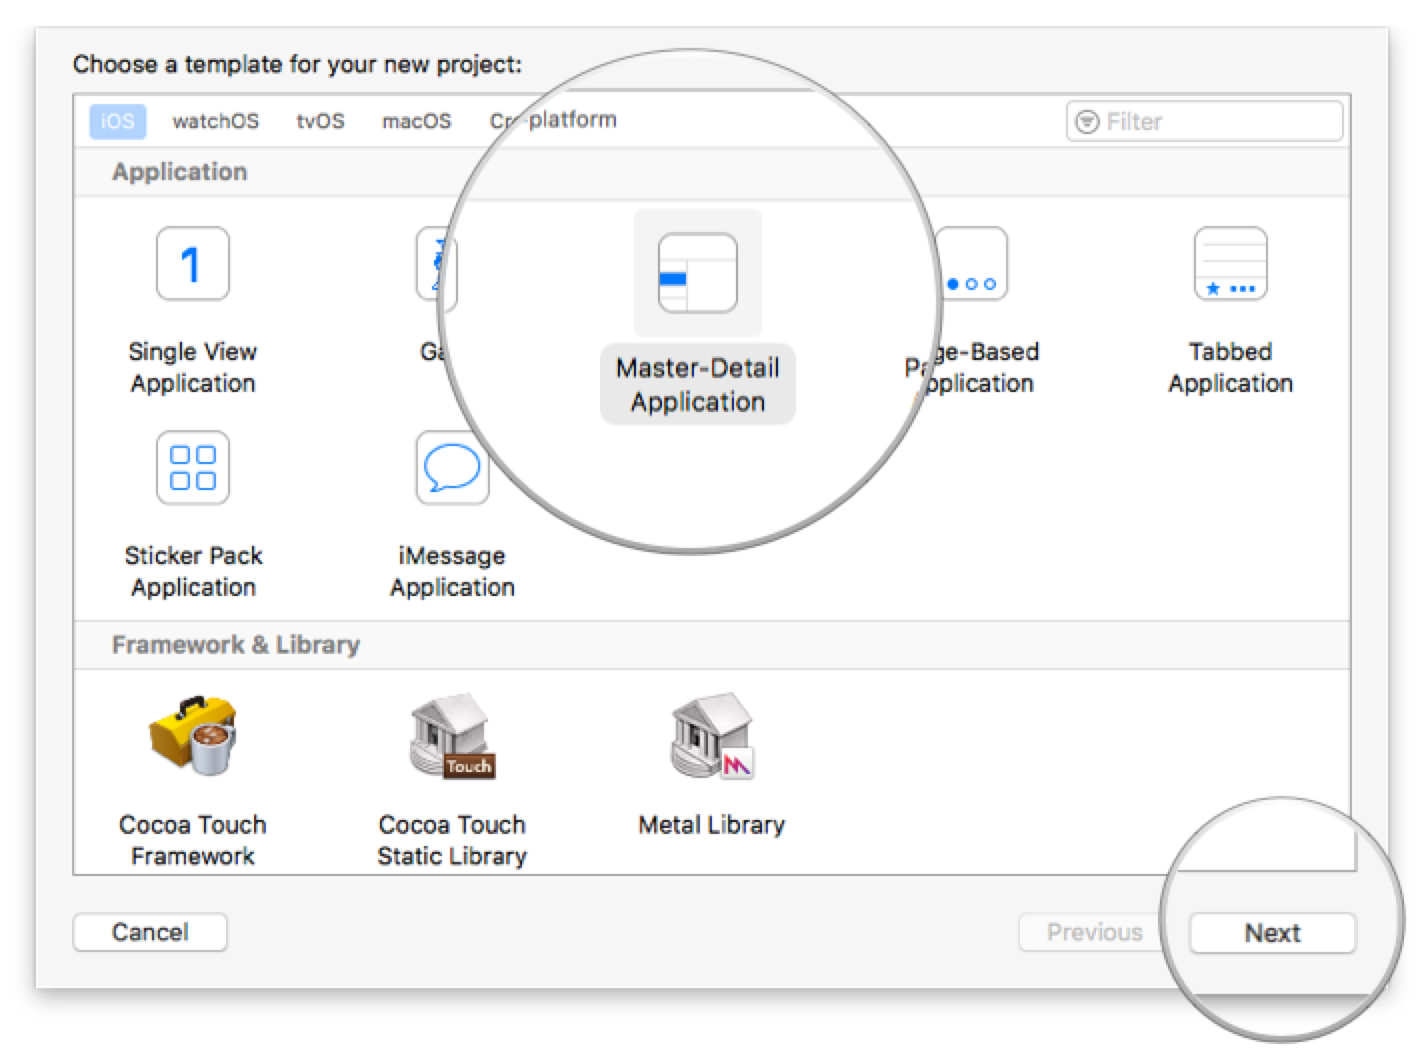Click the Master-Detail Application label
Viewport: 1424px width, 1050px height.
pyautogui.click(x=698, y=385)
